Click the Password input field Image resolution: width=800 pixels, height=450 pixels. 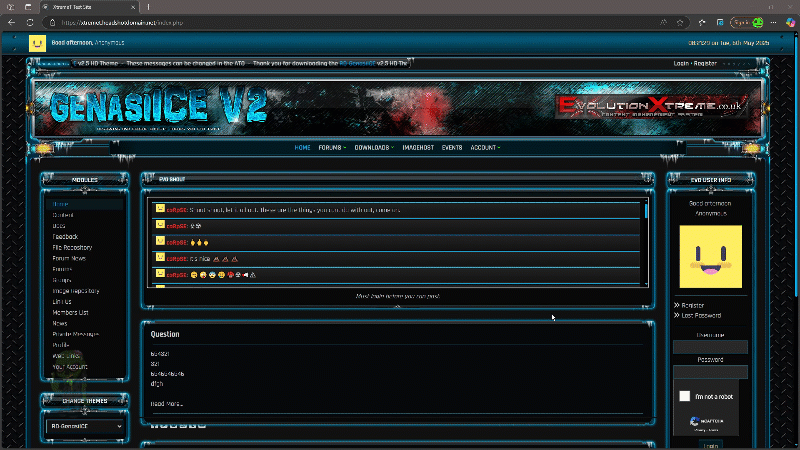(x=710, y=372)
